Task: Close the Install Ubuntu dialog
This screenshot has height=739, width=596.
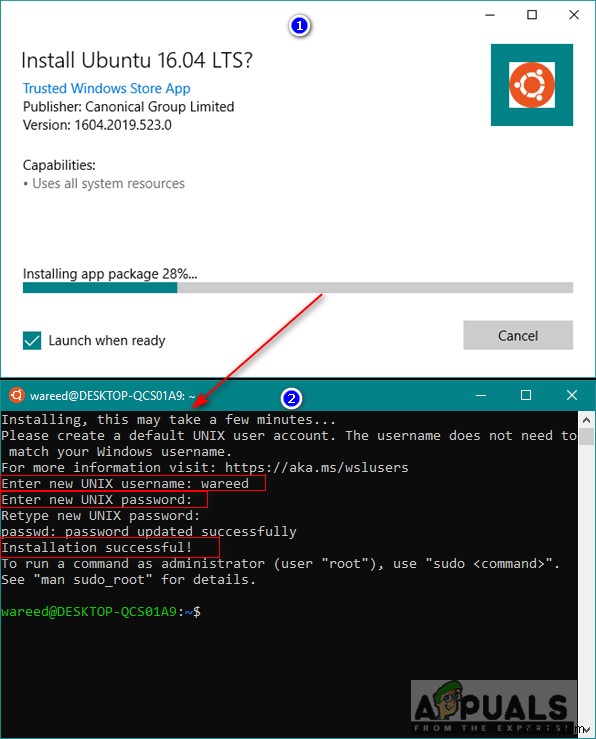Action: [574, 15]
